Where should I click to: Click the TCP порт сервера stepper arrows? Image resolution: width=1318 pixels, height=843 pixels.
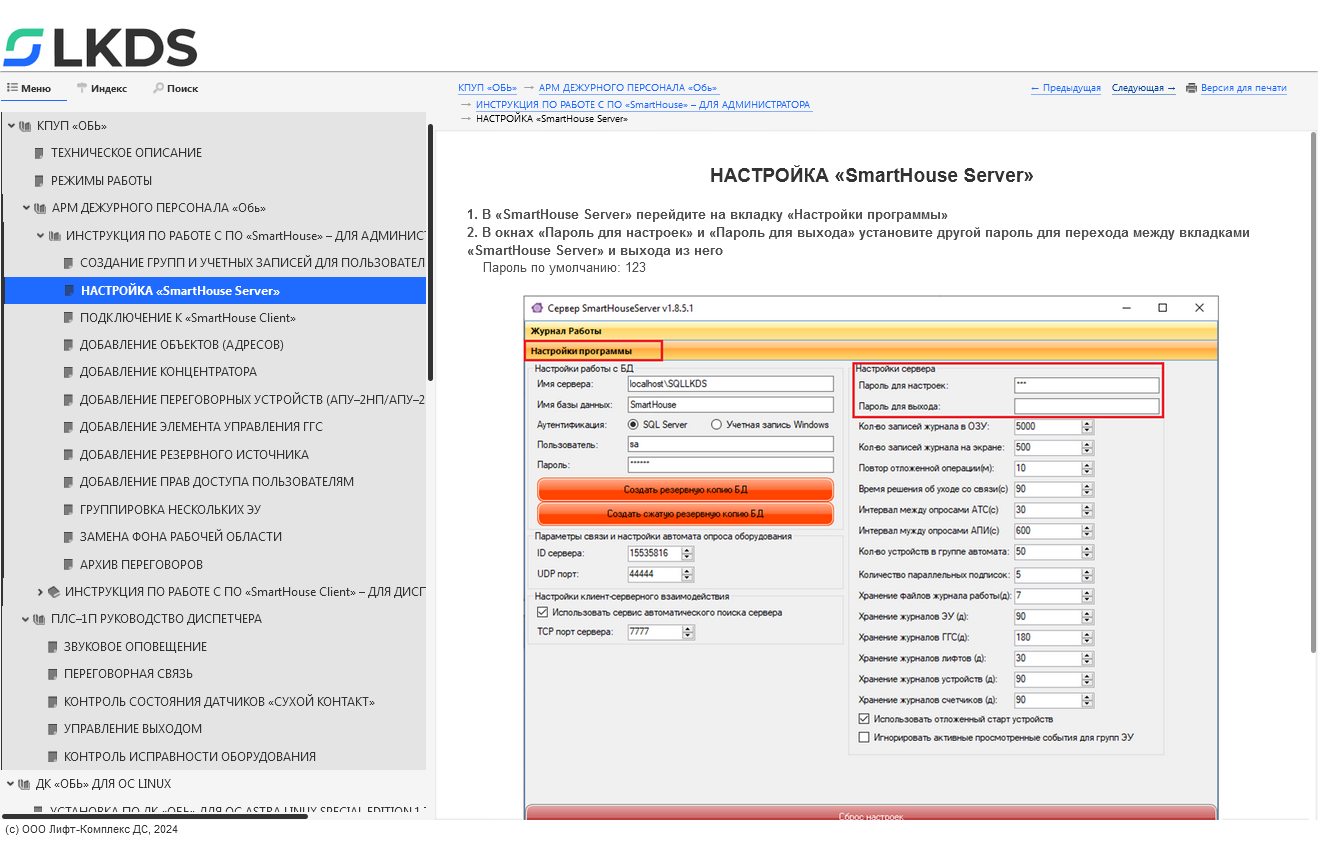coord(688,632)
